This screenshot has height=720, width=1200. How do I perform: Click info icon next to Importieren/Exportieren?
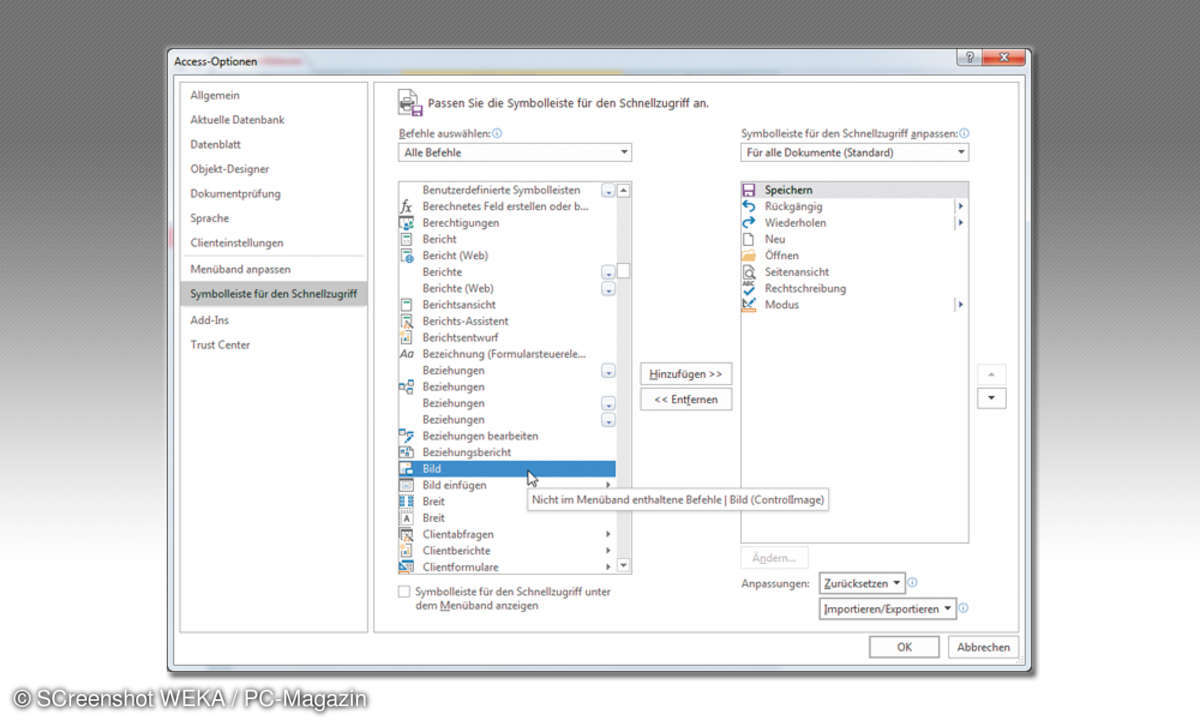pyautogui.click(x=964, y=608)
